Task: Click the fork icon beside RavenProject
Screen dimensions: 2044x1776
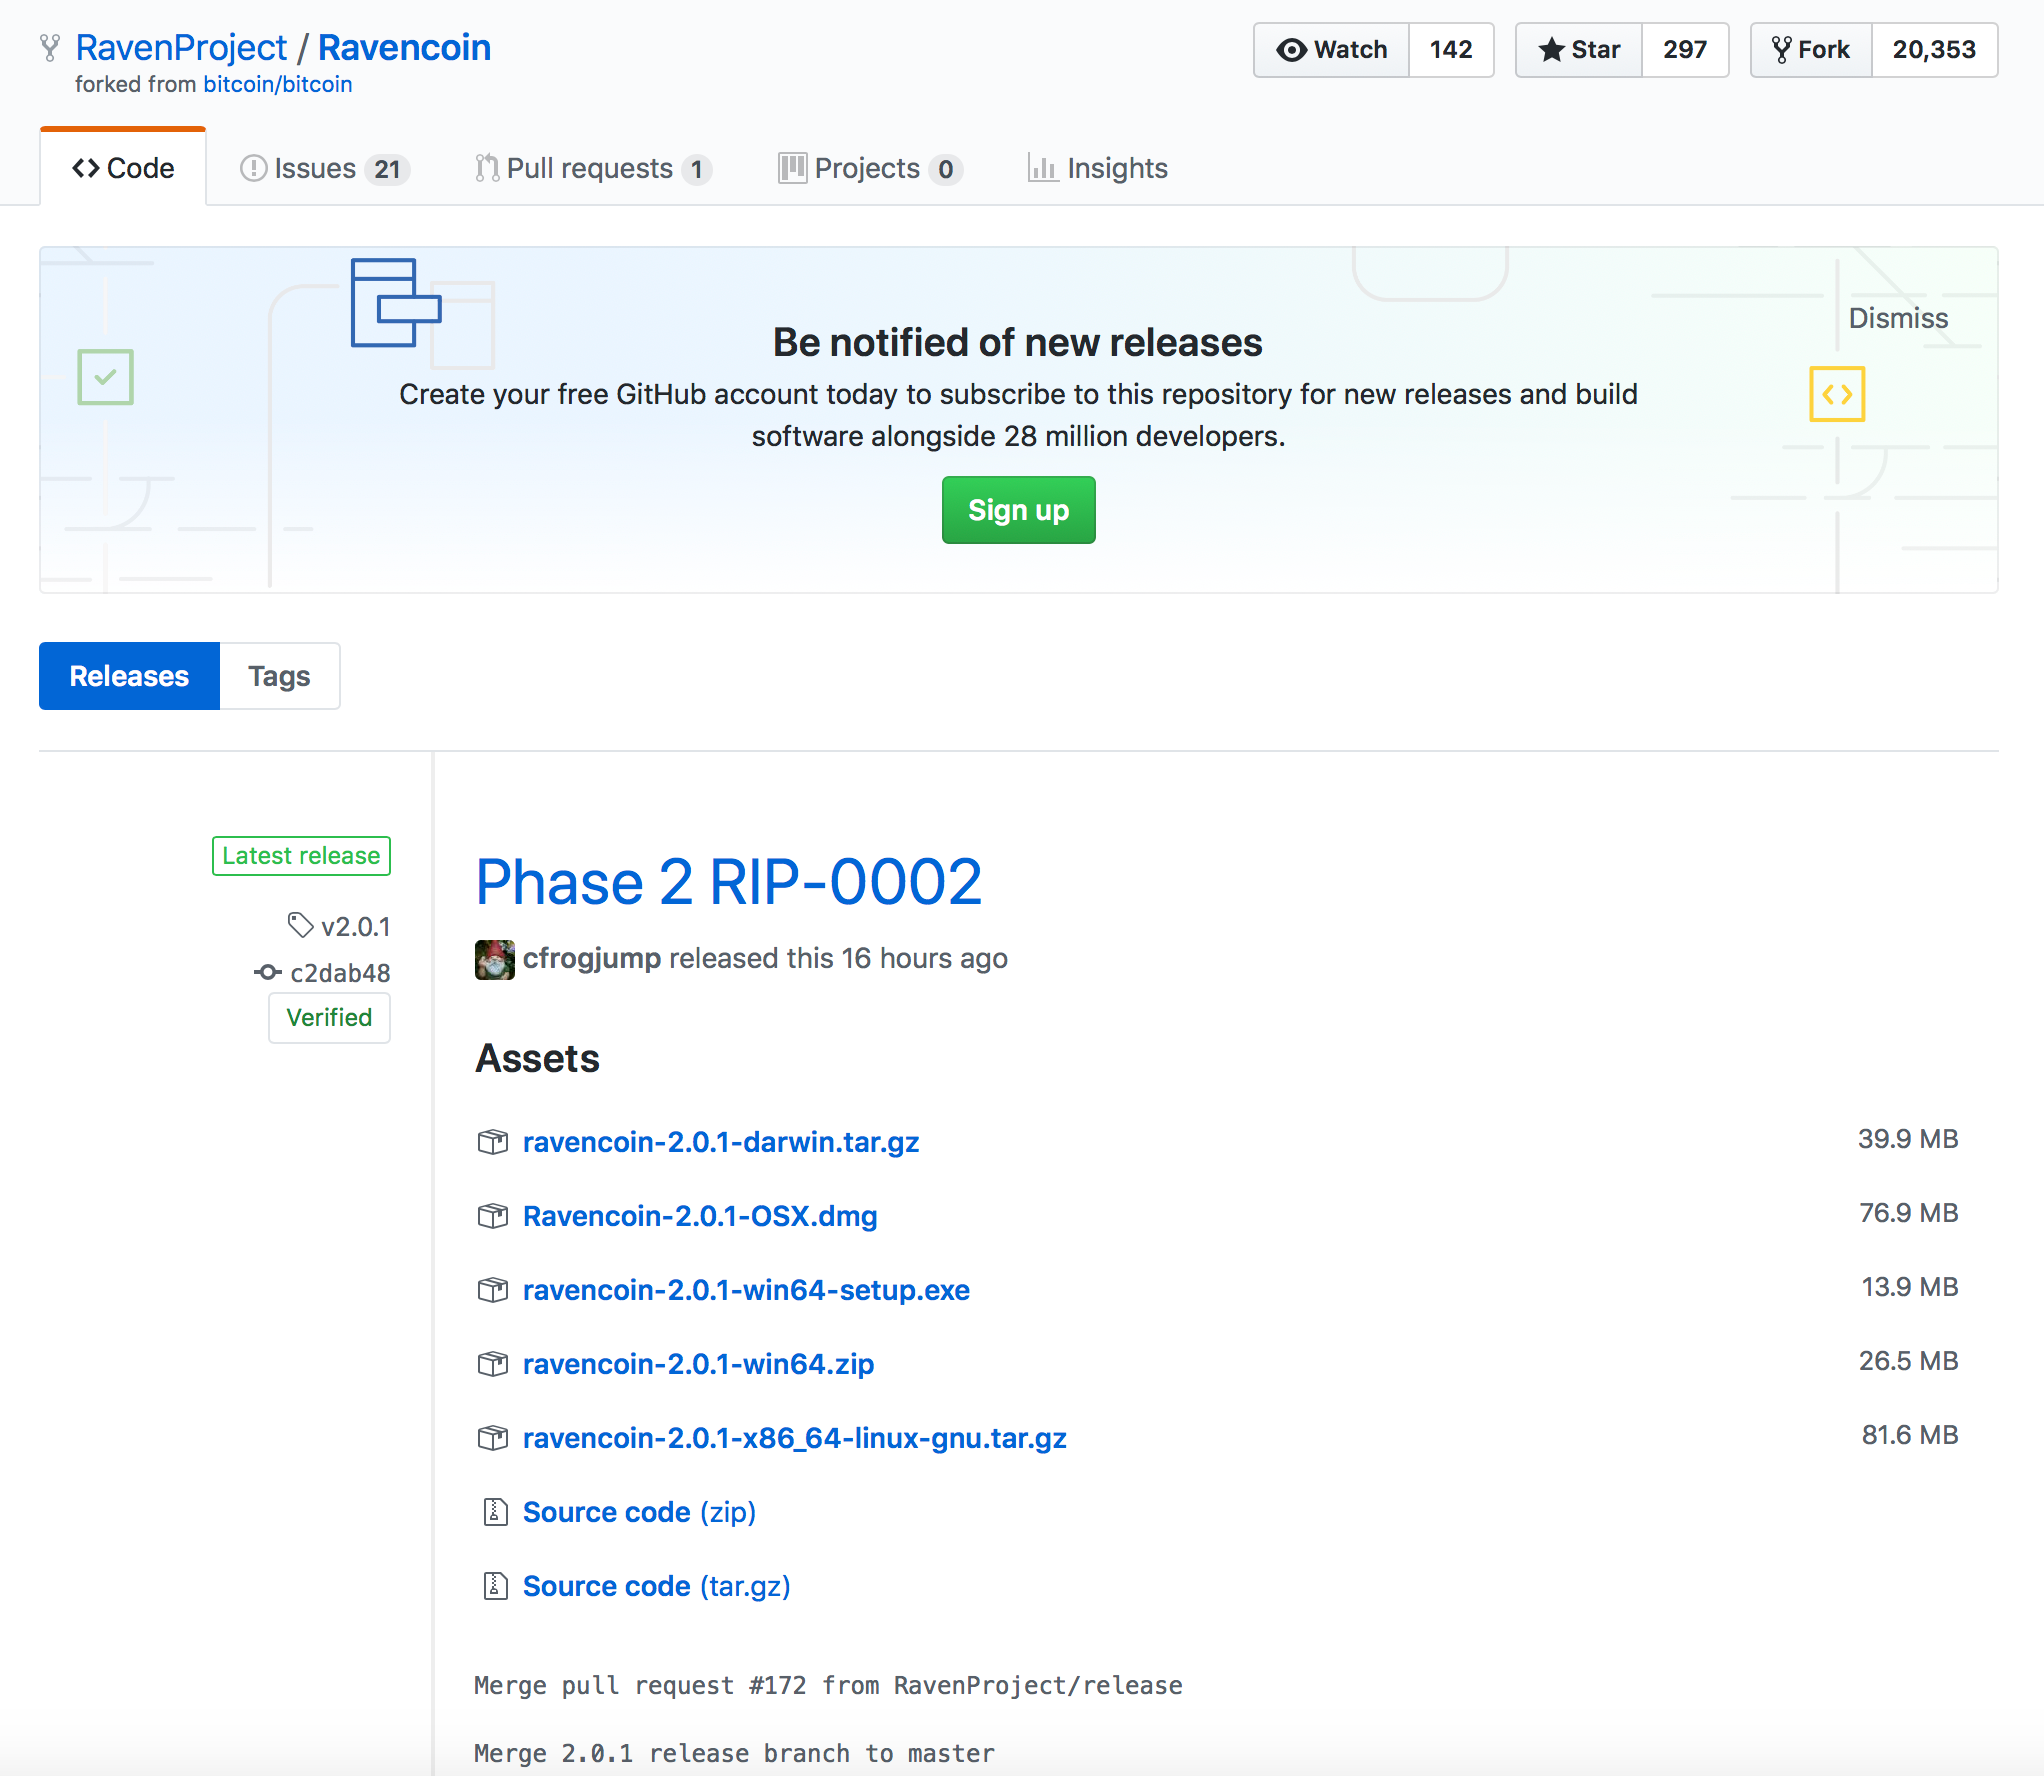Action: [x=50, y=48]
